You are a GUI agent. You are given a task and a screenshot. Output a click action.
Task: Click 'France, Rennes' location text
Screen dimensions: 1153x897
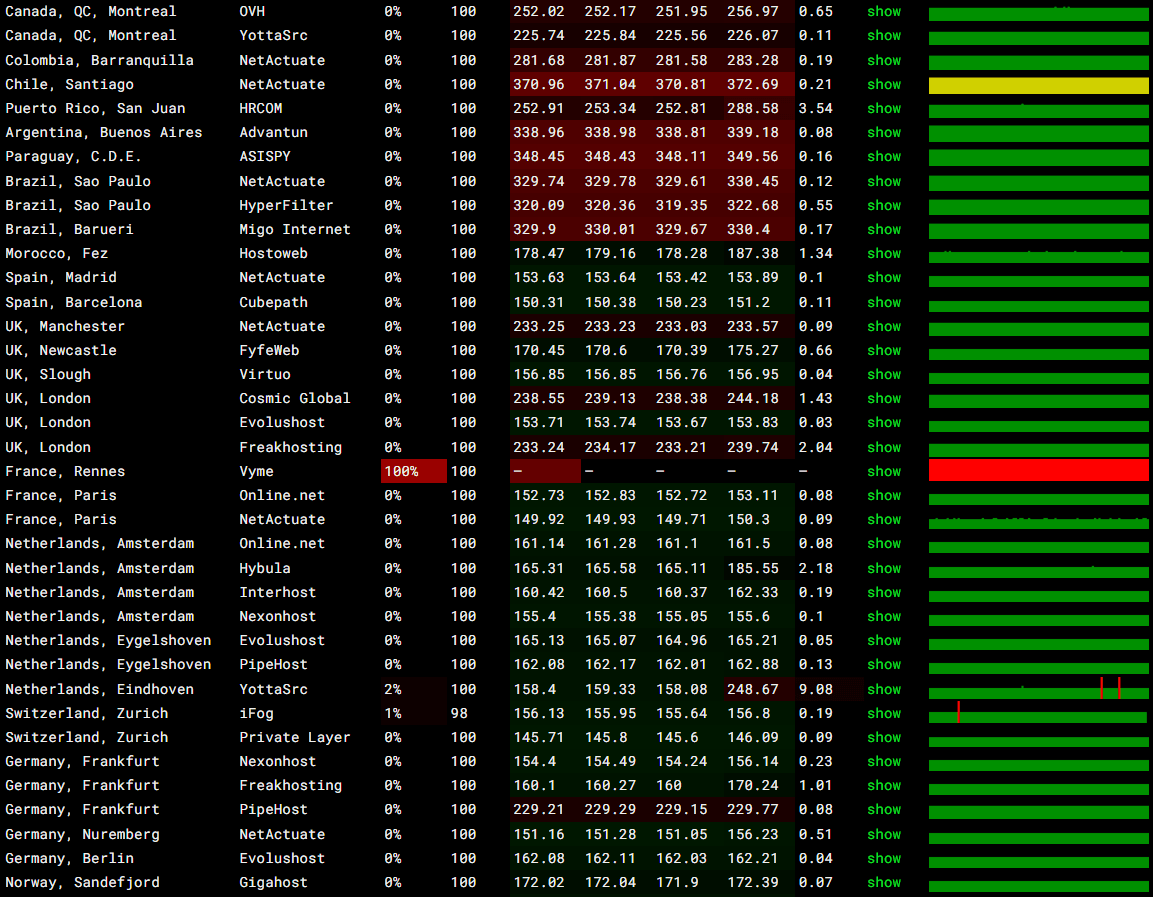click(x=65, y=471)
